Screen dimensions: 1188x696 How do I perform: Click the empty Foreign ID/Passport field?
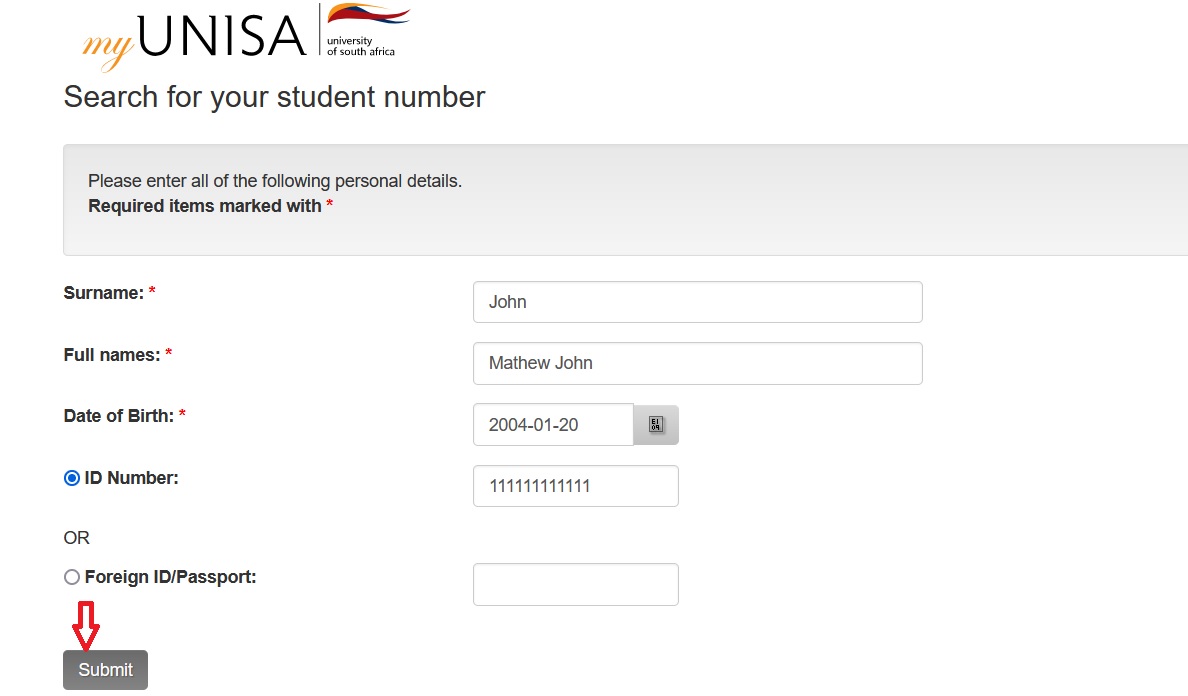pos(575,584)
